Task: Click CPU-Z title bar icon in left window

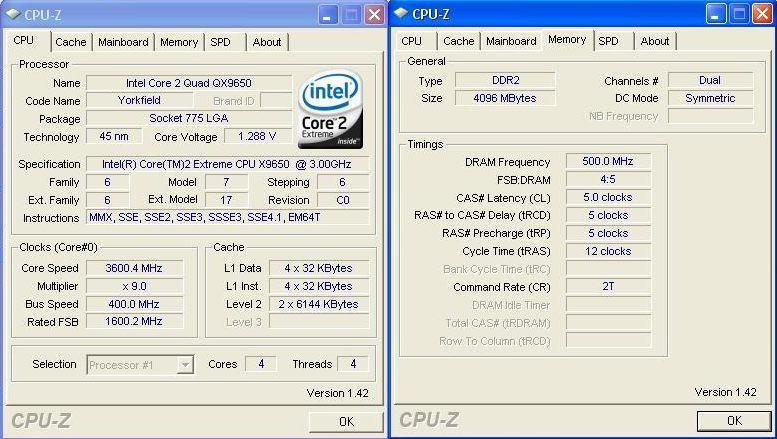Action: click(x=12, y=14)
